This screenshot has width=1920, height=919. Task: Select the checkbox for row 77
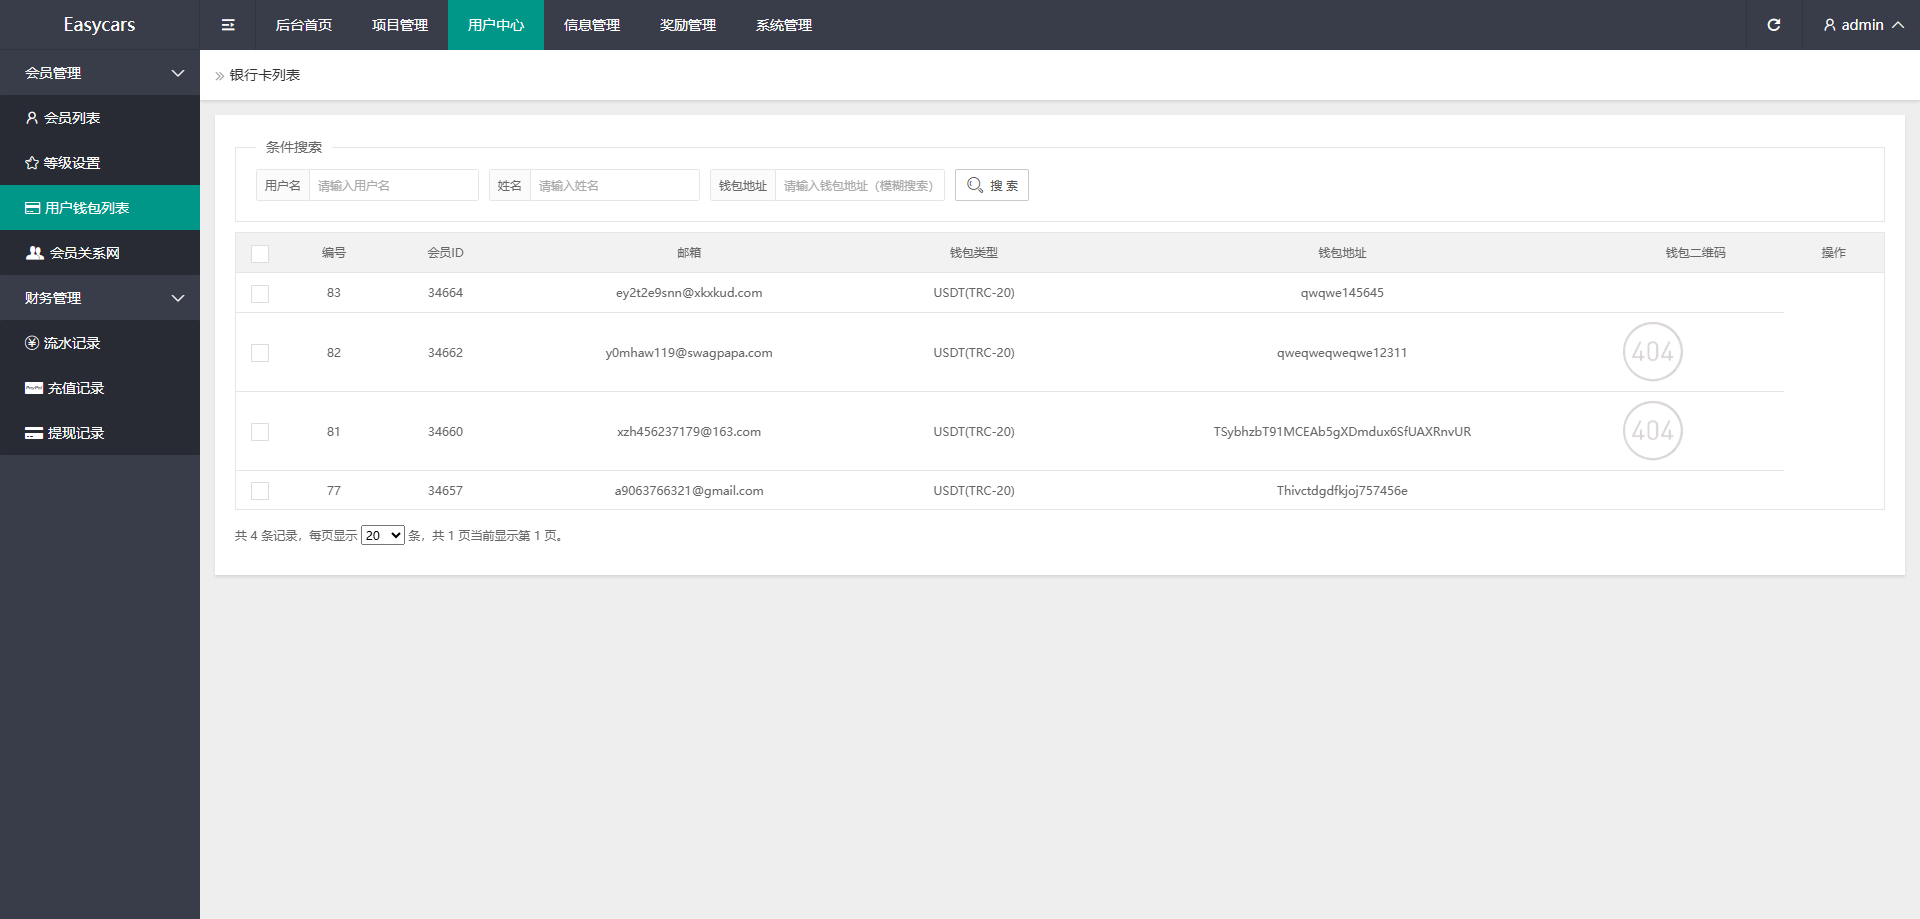tap(260, 491)
